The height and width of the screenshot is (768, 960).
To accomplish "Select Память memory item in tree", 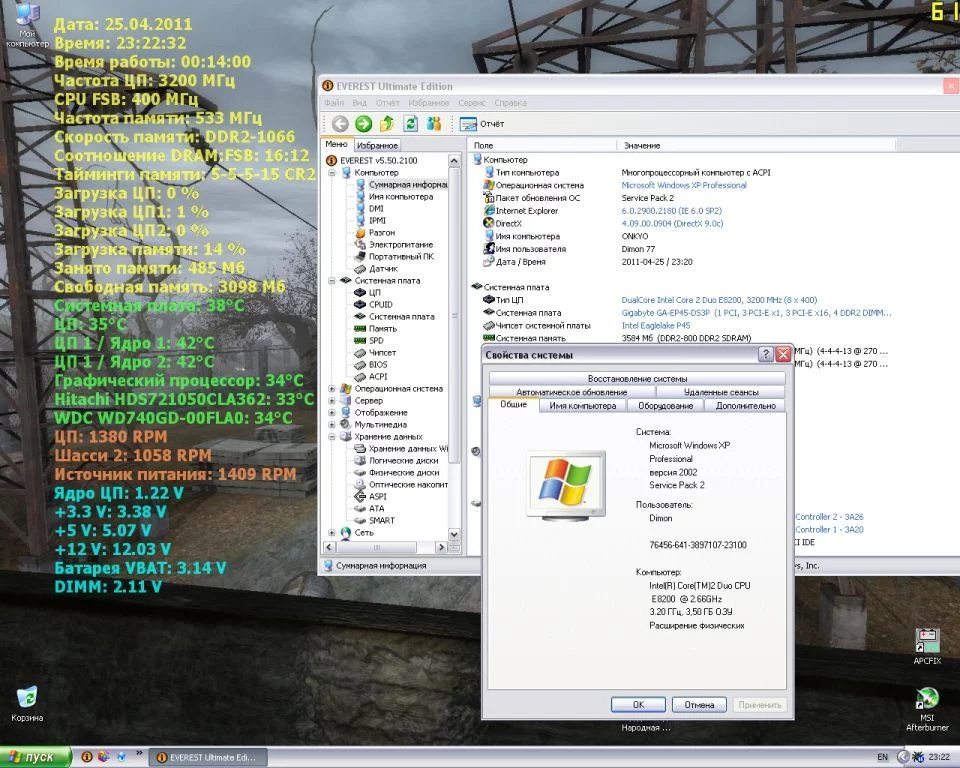I will 383,328.
